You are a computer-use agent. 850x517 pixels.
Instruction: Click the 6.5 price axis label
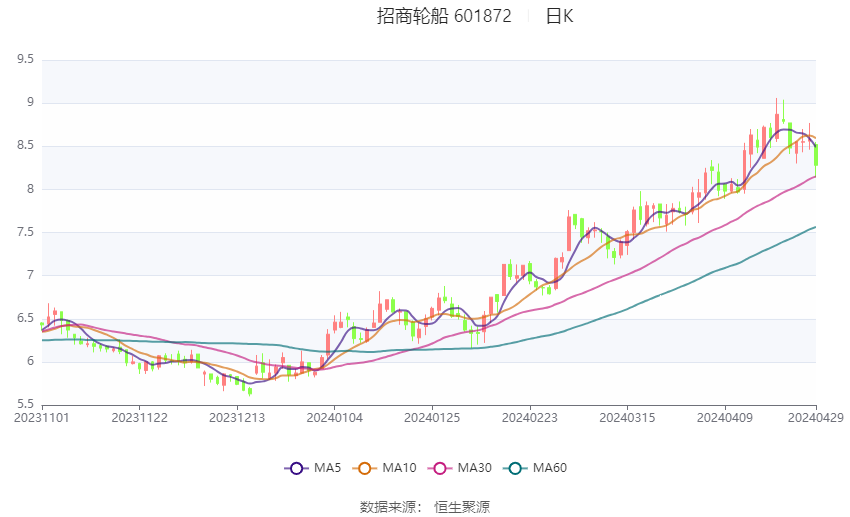pyautogui.click(x=25, y=318)
